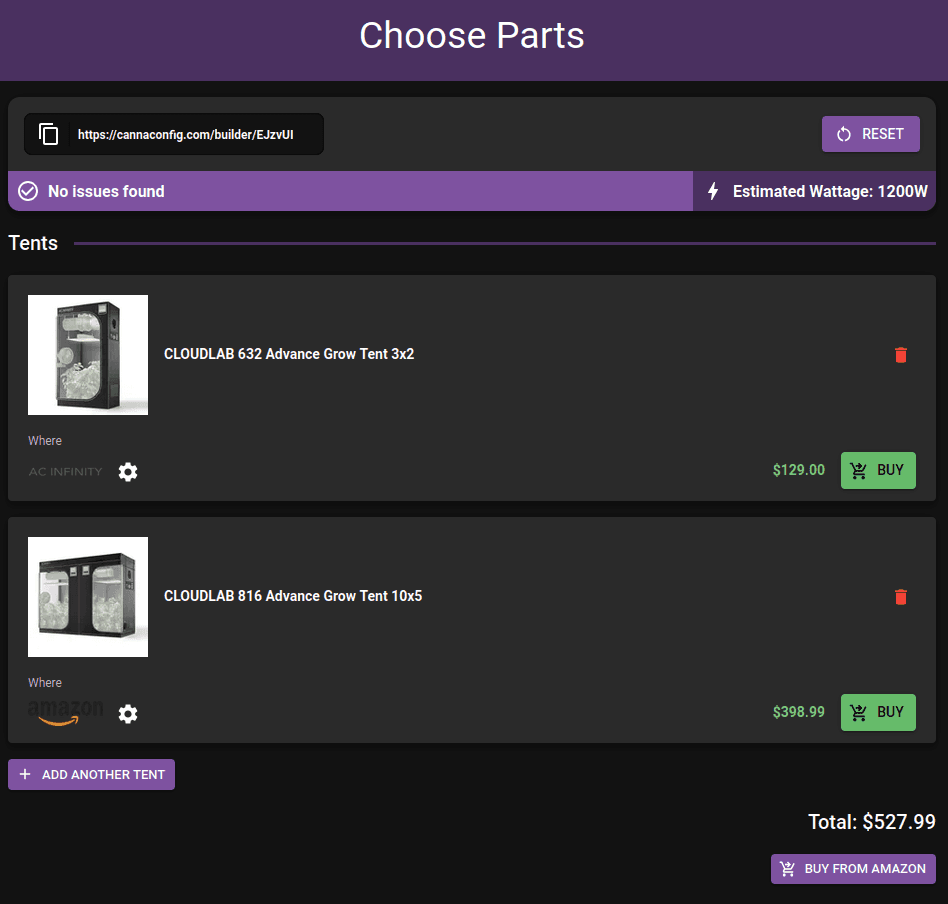This screenshot has width=948, height=904.
Task: Click the Tents section heading
Action: [x=33, y=243]
